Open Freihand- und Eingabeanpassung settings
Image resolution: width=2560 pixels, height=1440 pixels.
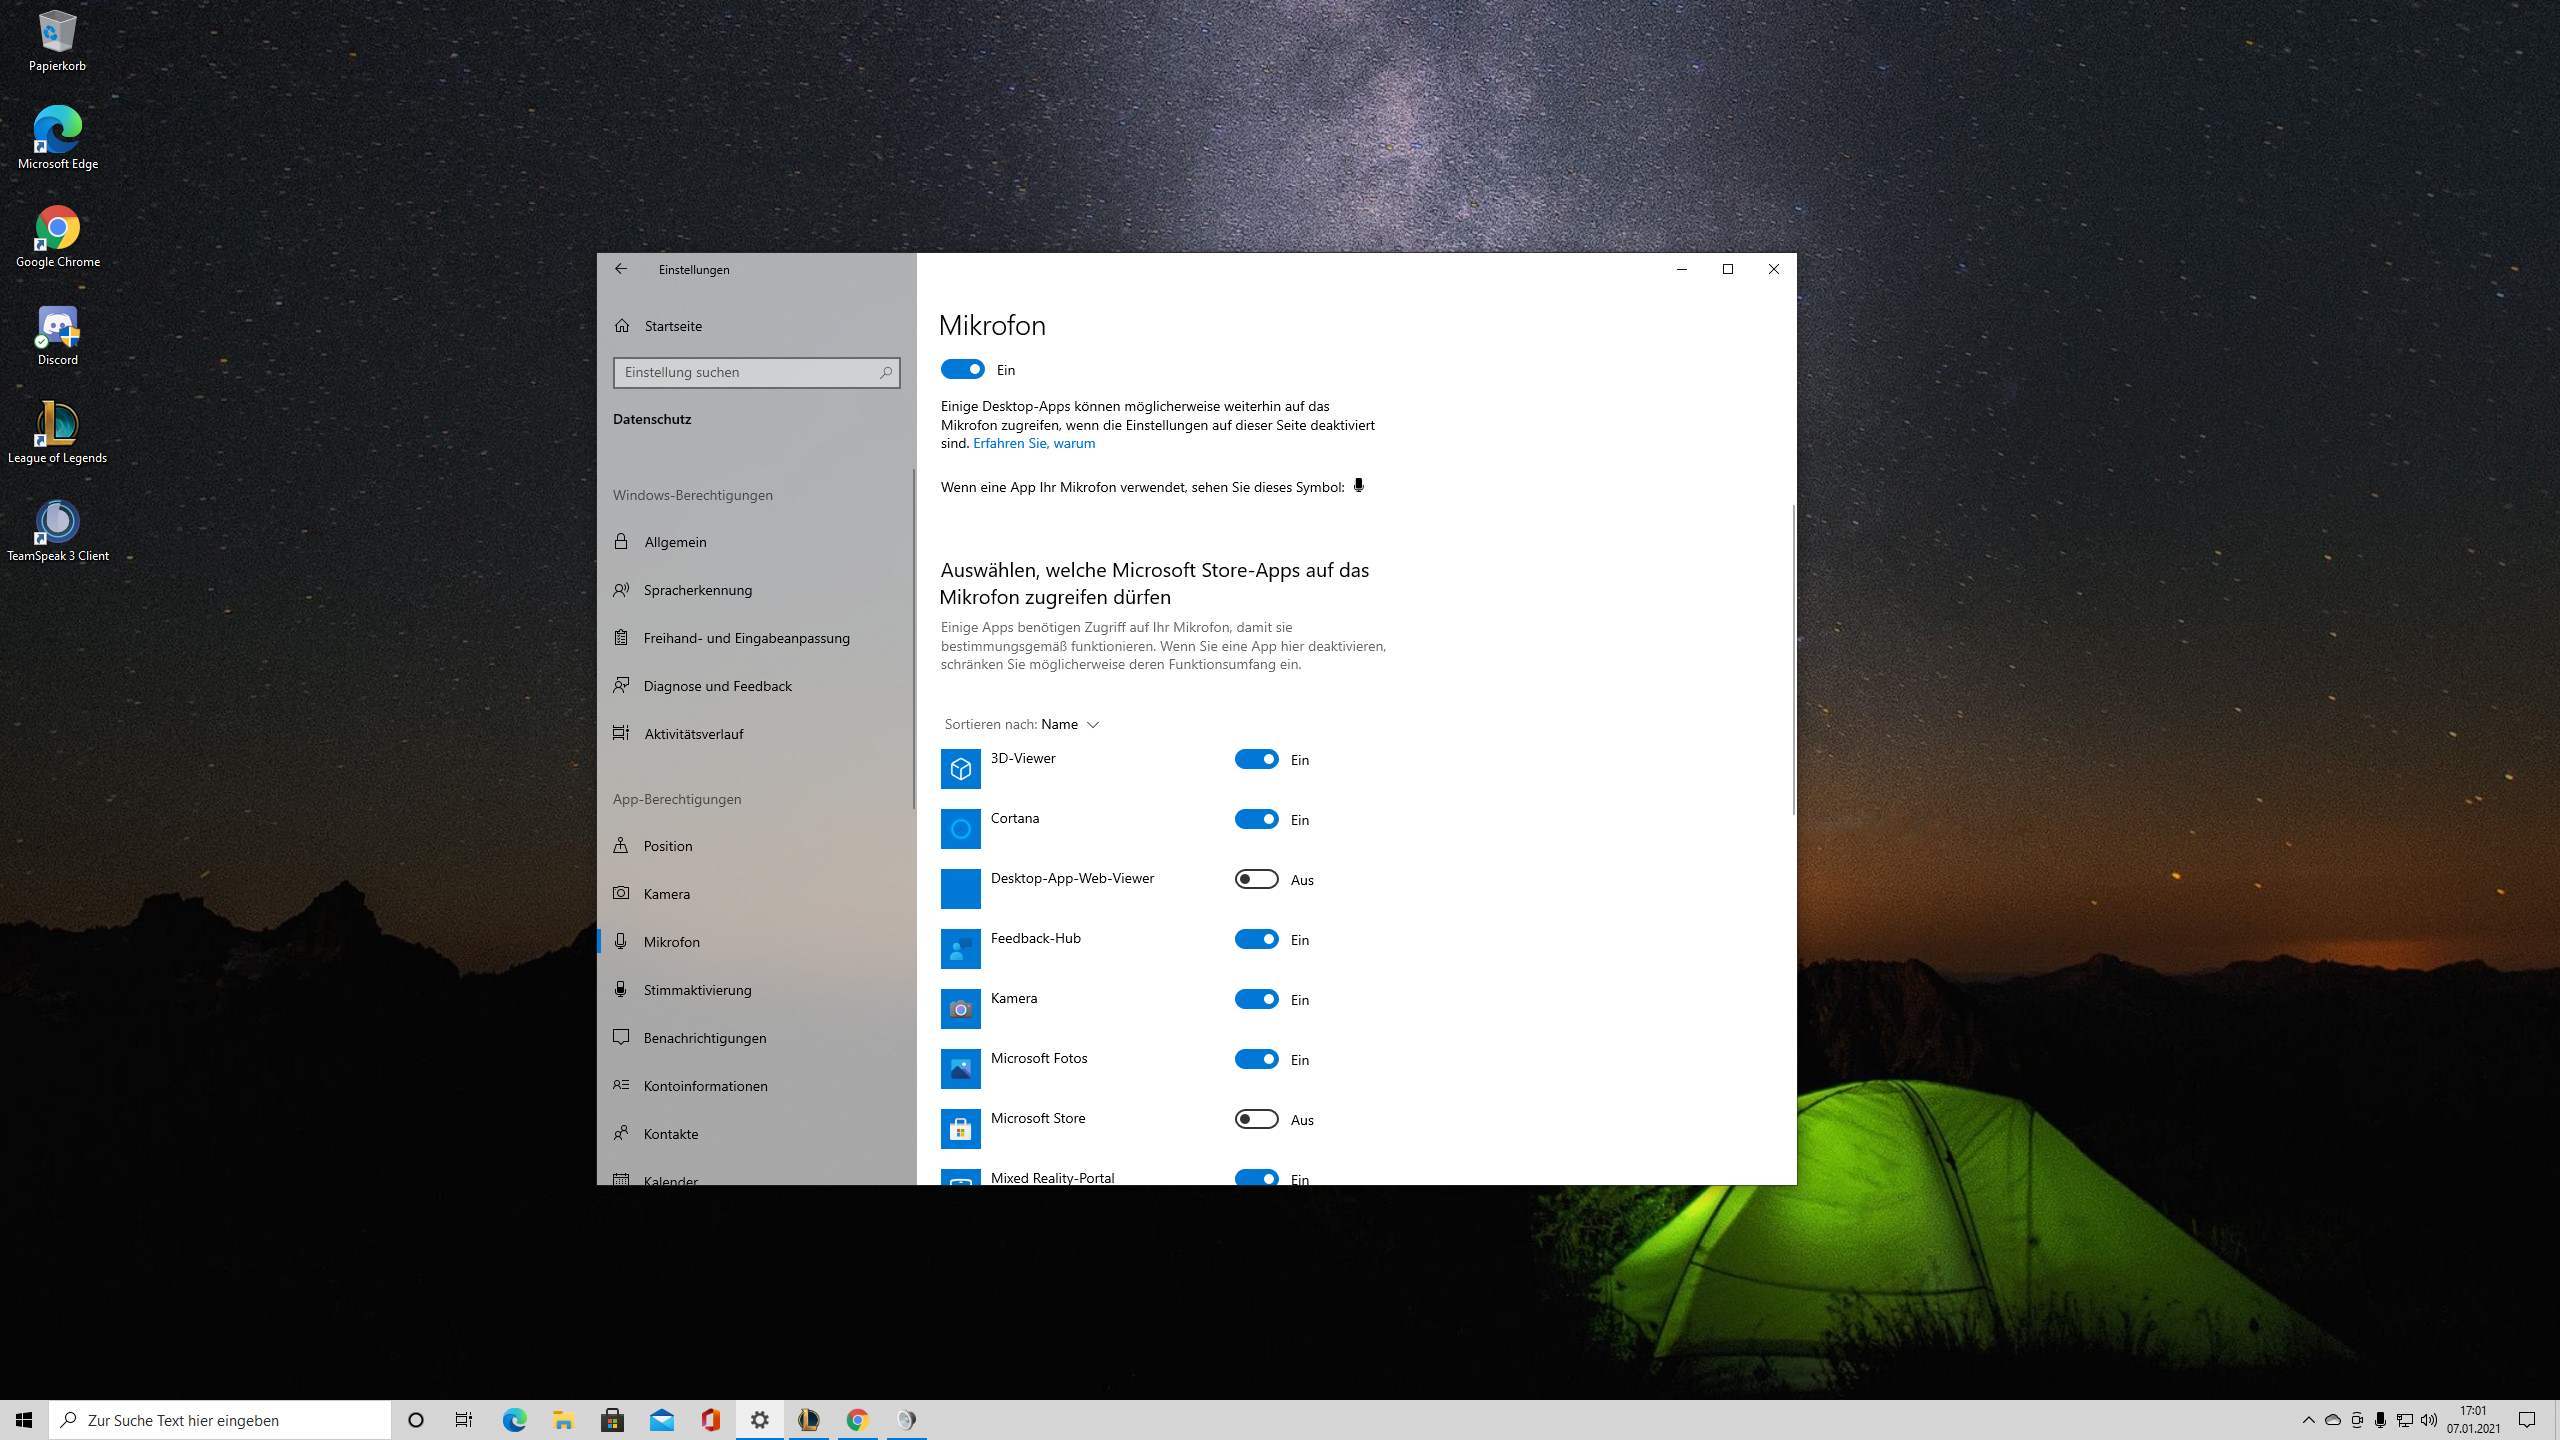click(x=746, y=637)
